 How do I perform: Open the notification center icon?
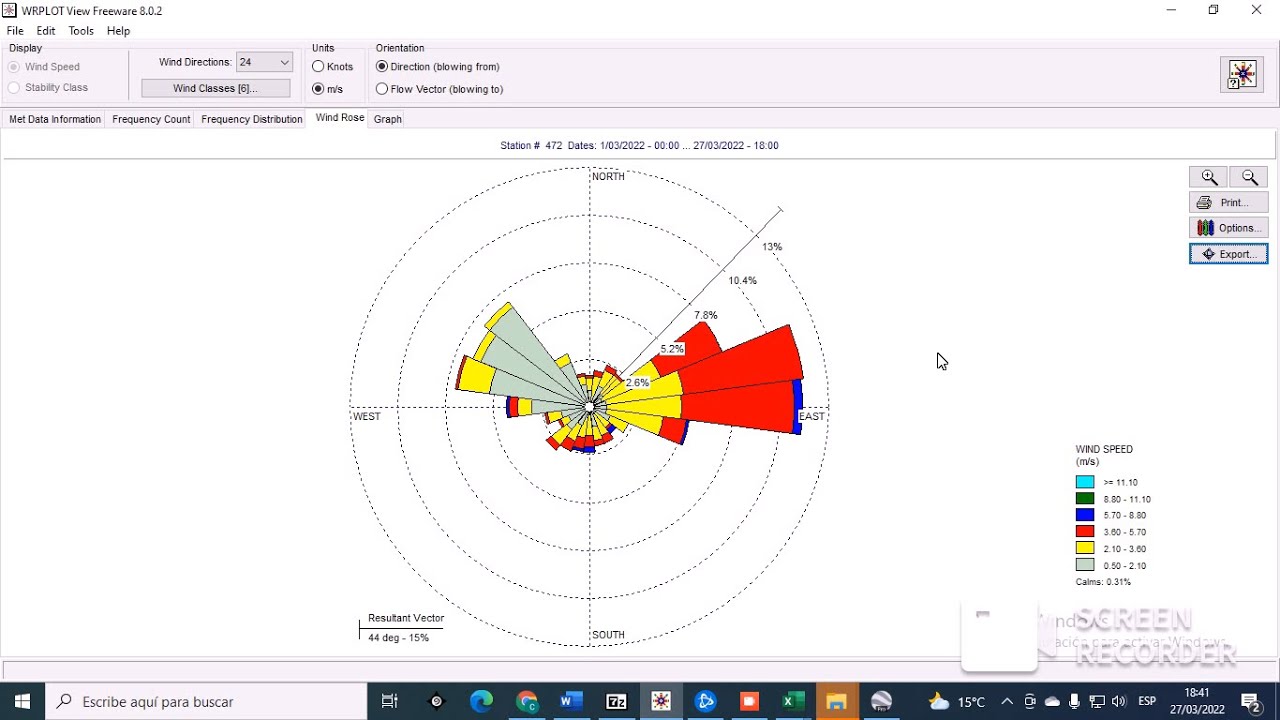point(1250,701)
